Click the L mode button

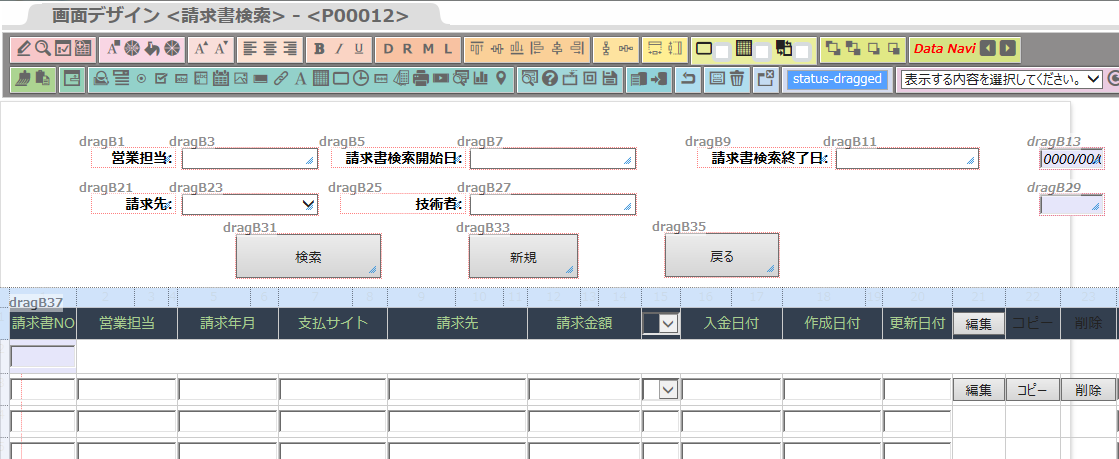pyautogui.click(x=448, y=49)
